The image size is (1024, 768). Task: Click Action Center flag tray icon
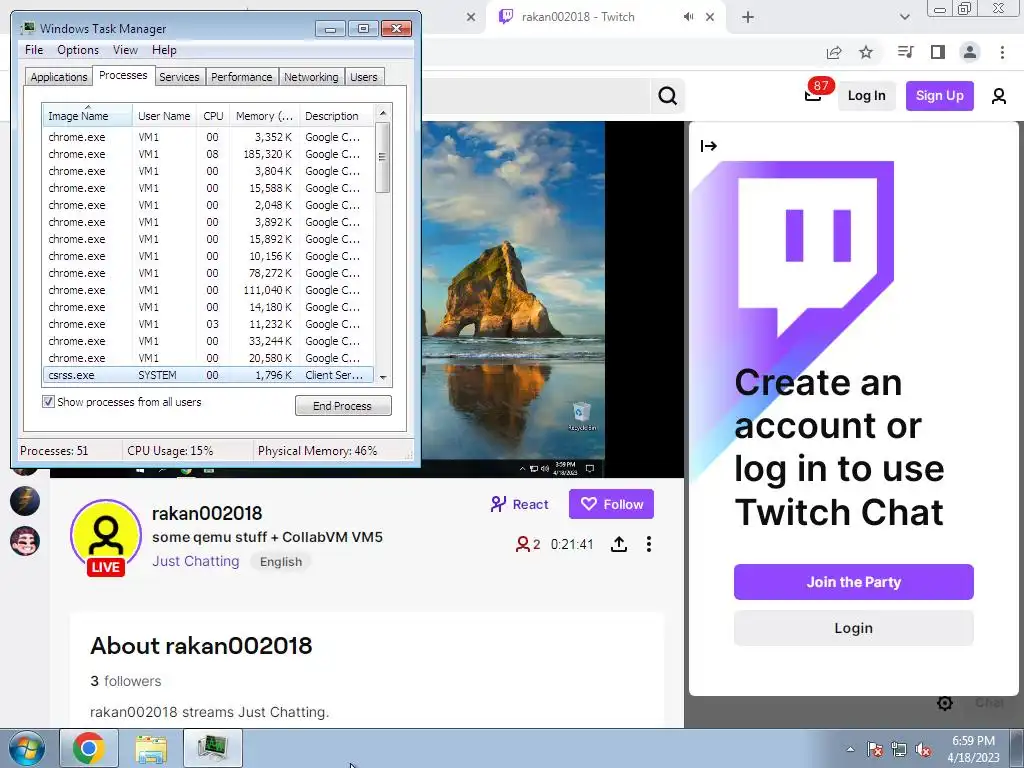pos(875,749)
